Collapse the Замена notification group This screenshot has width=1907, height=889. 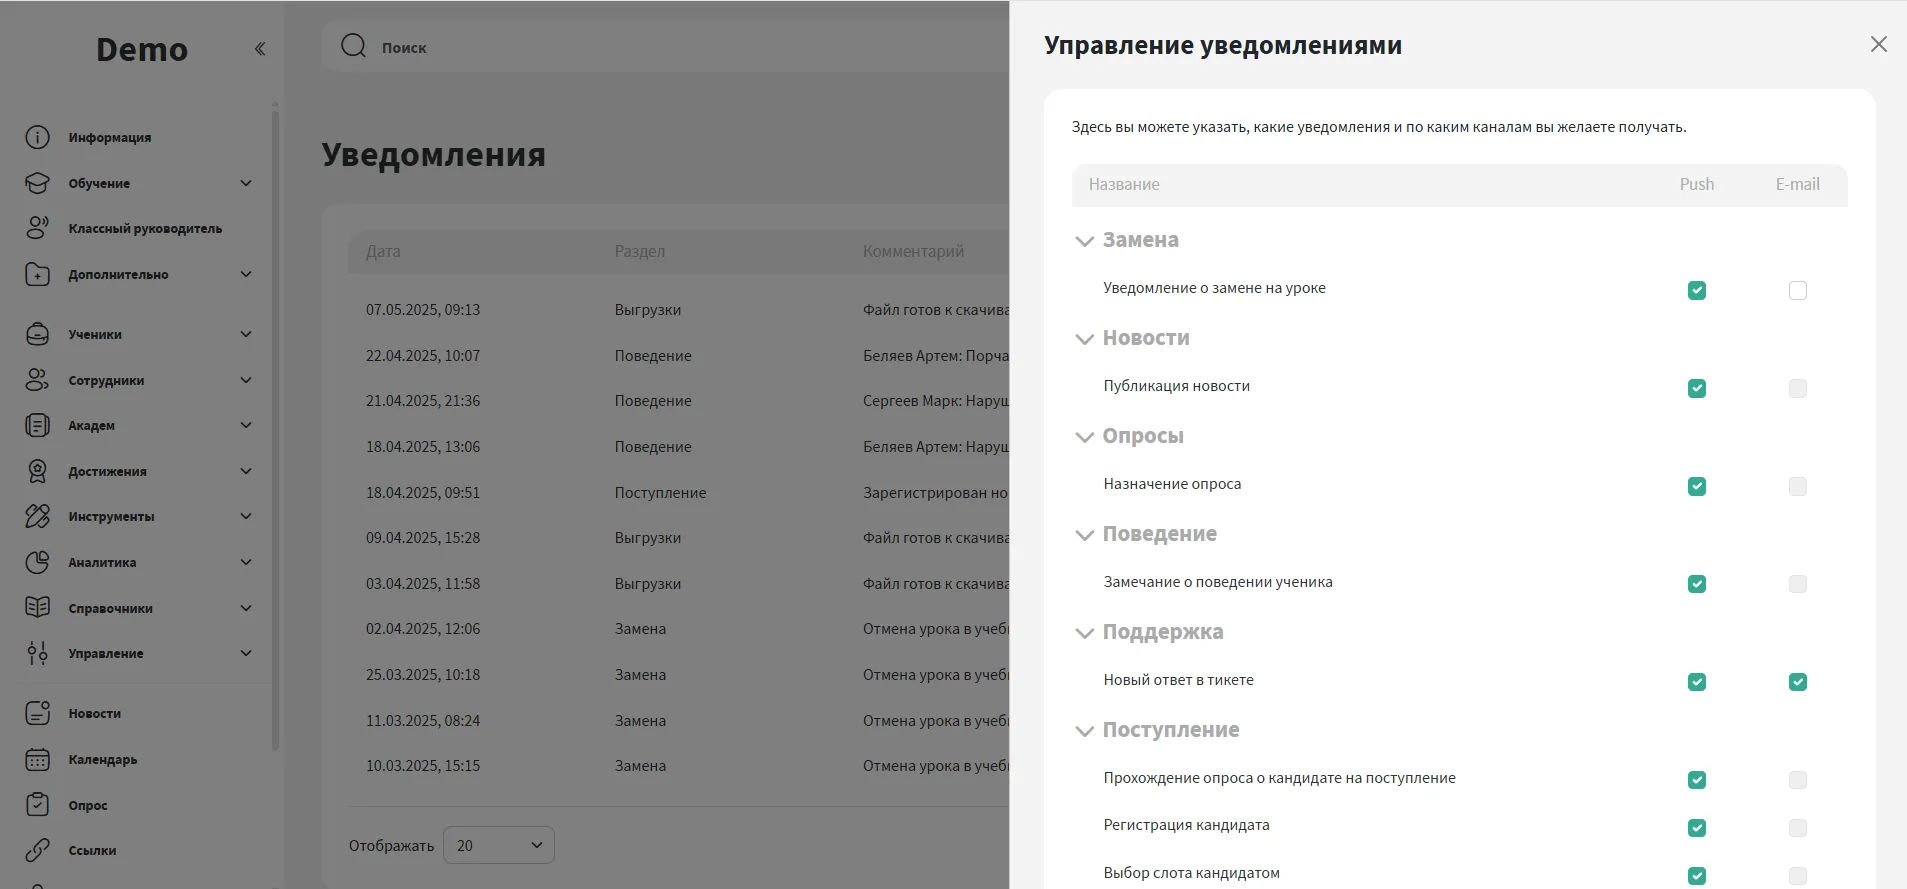[x=1084, y=241]
